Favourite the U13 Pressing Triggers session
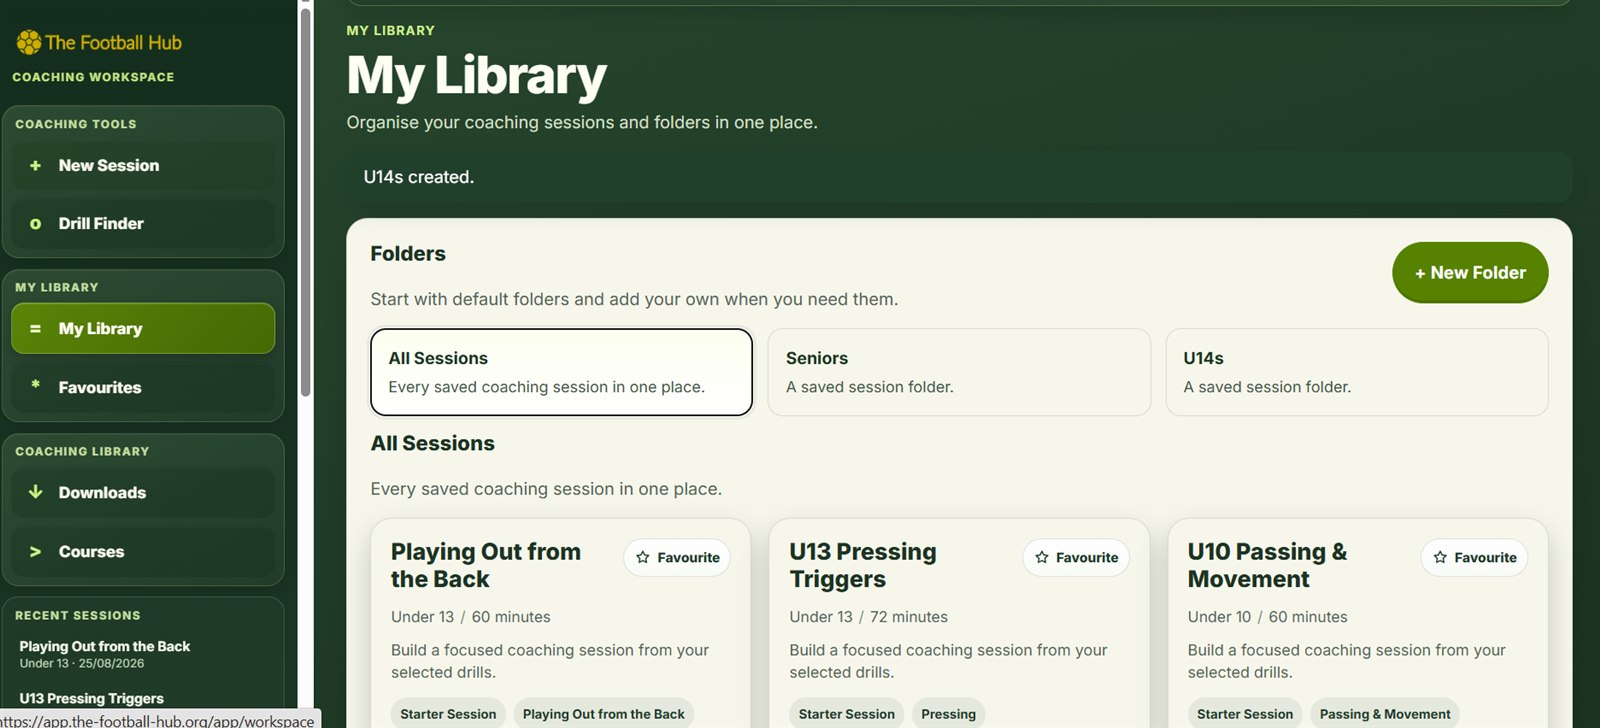 [1076, 557]
